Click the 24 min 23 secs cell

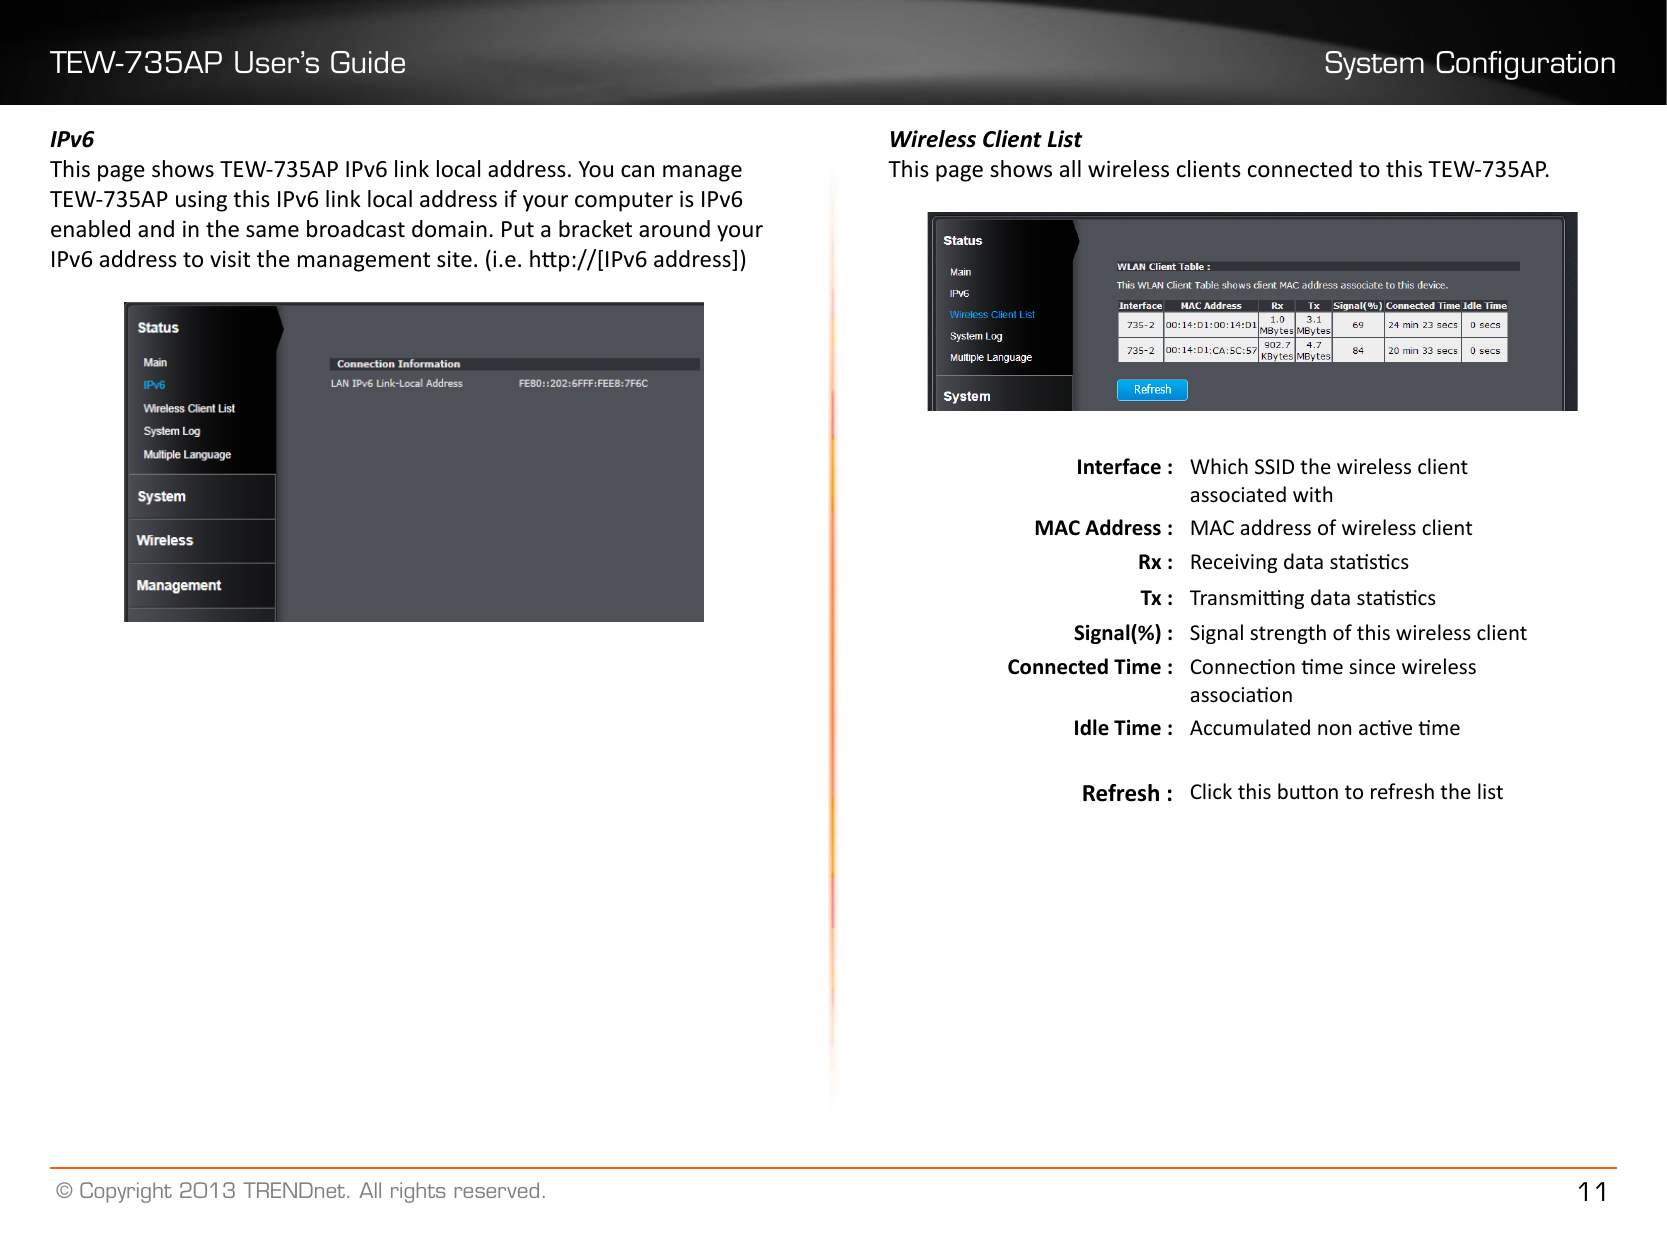click(1423, 325)
